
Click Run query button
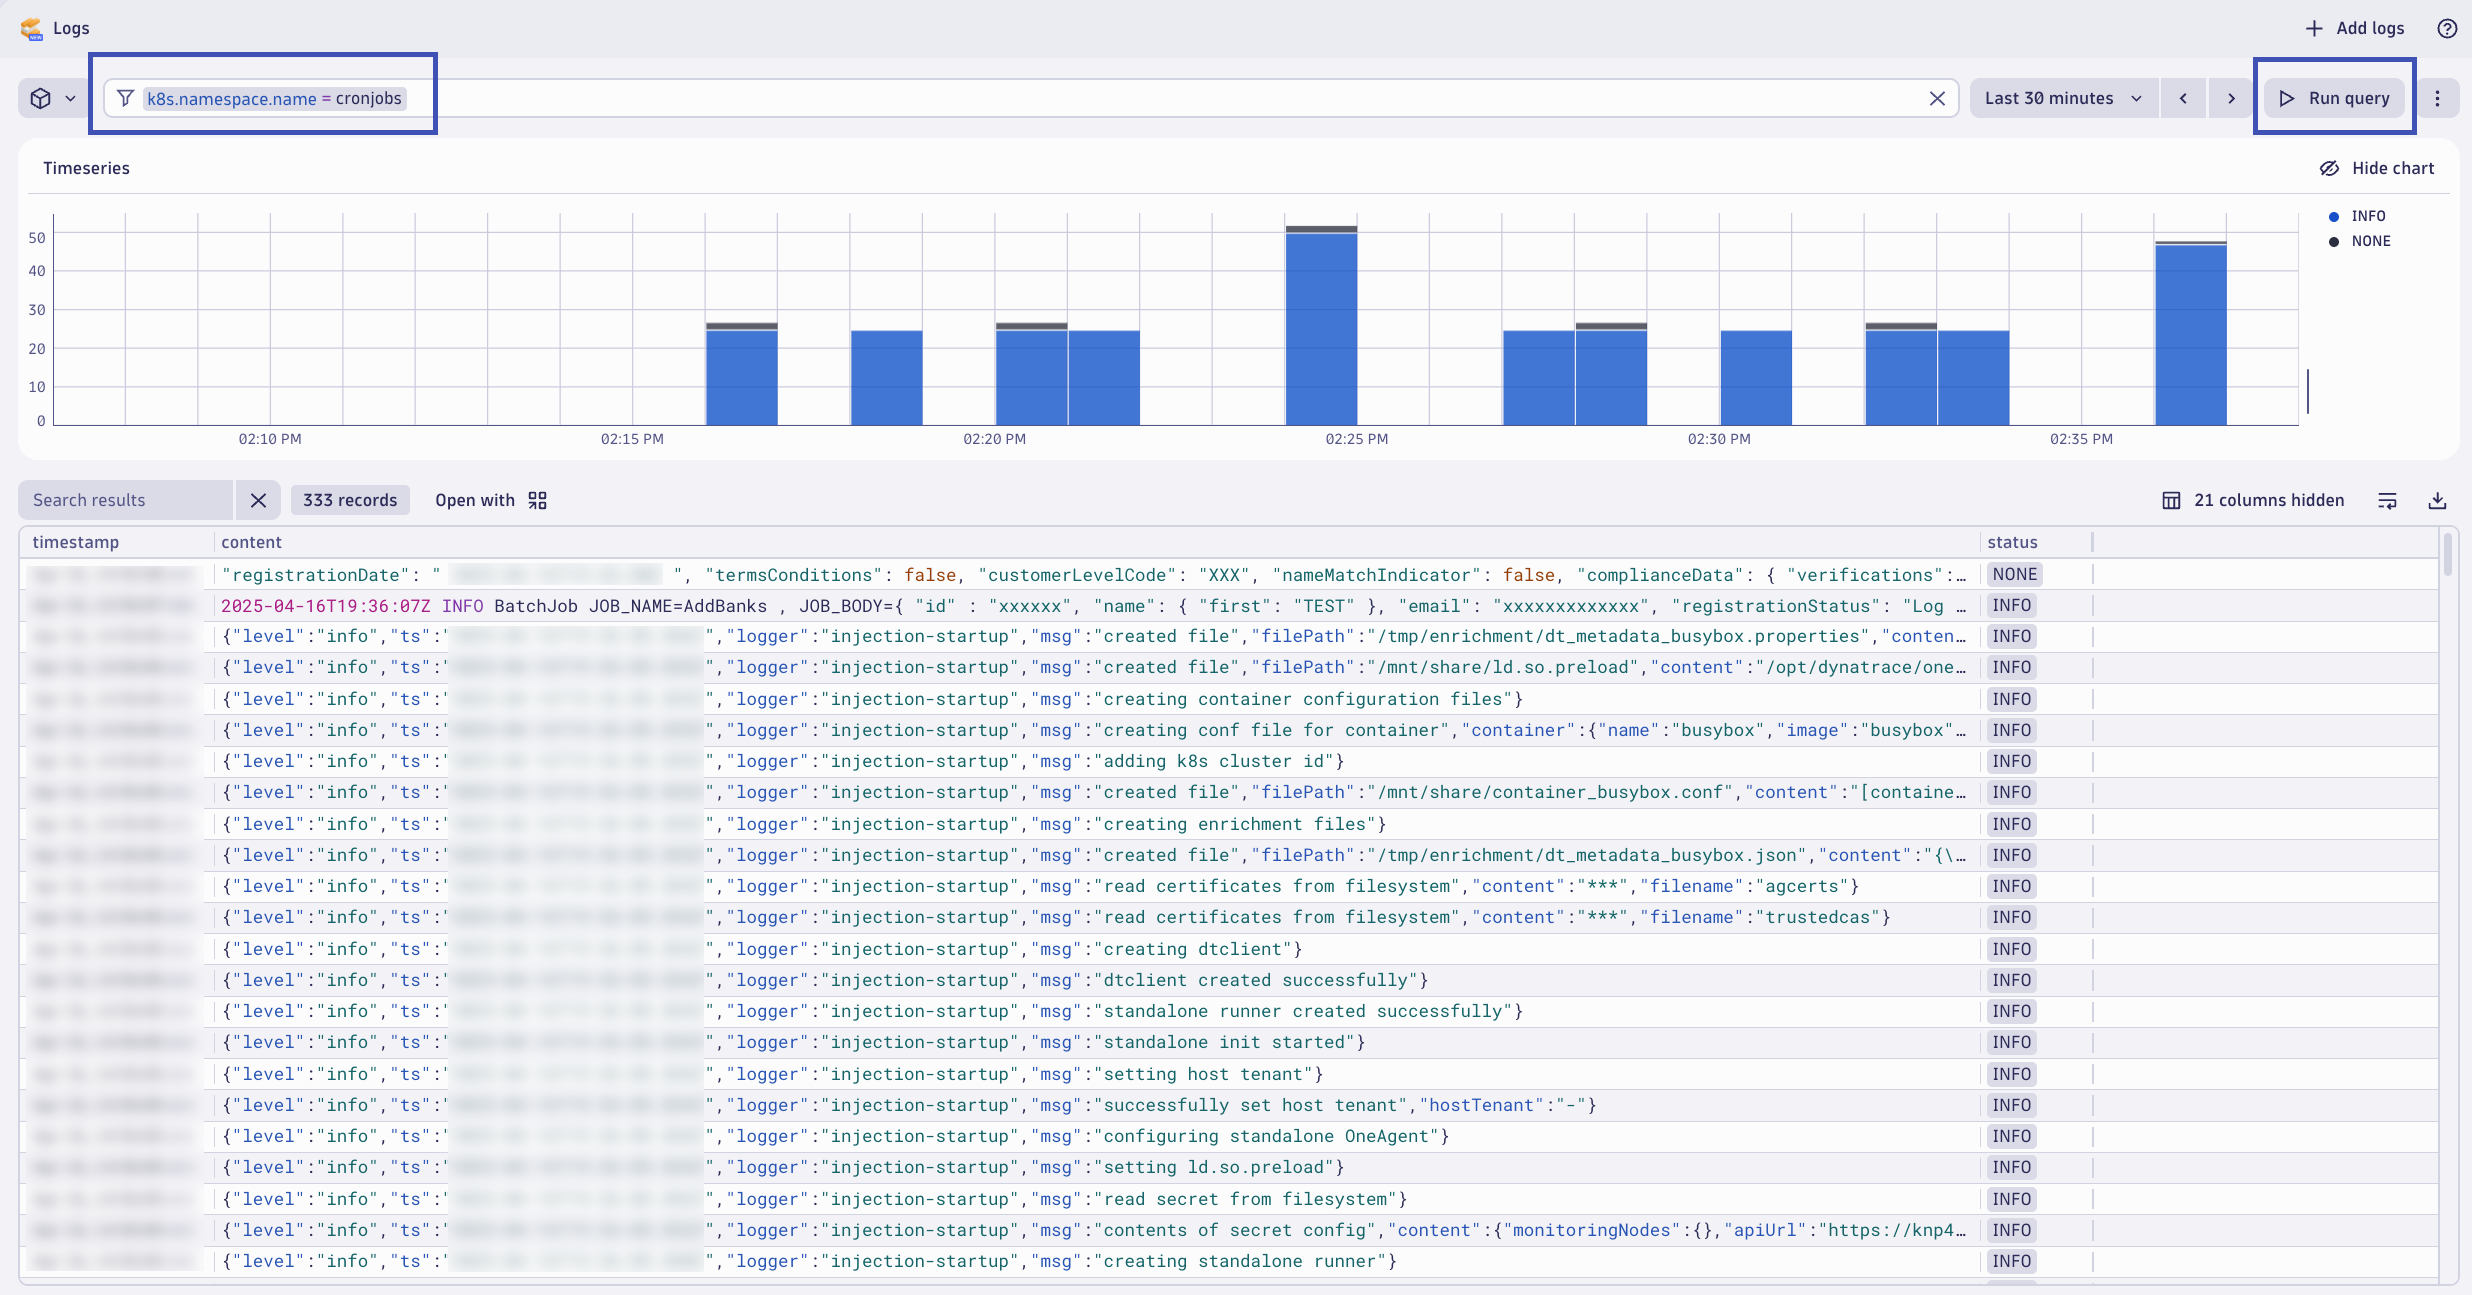click(x=2334, y=98)
